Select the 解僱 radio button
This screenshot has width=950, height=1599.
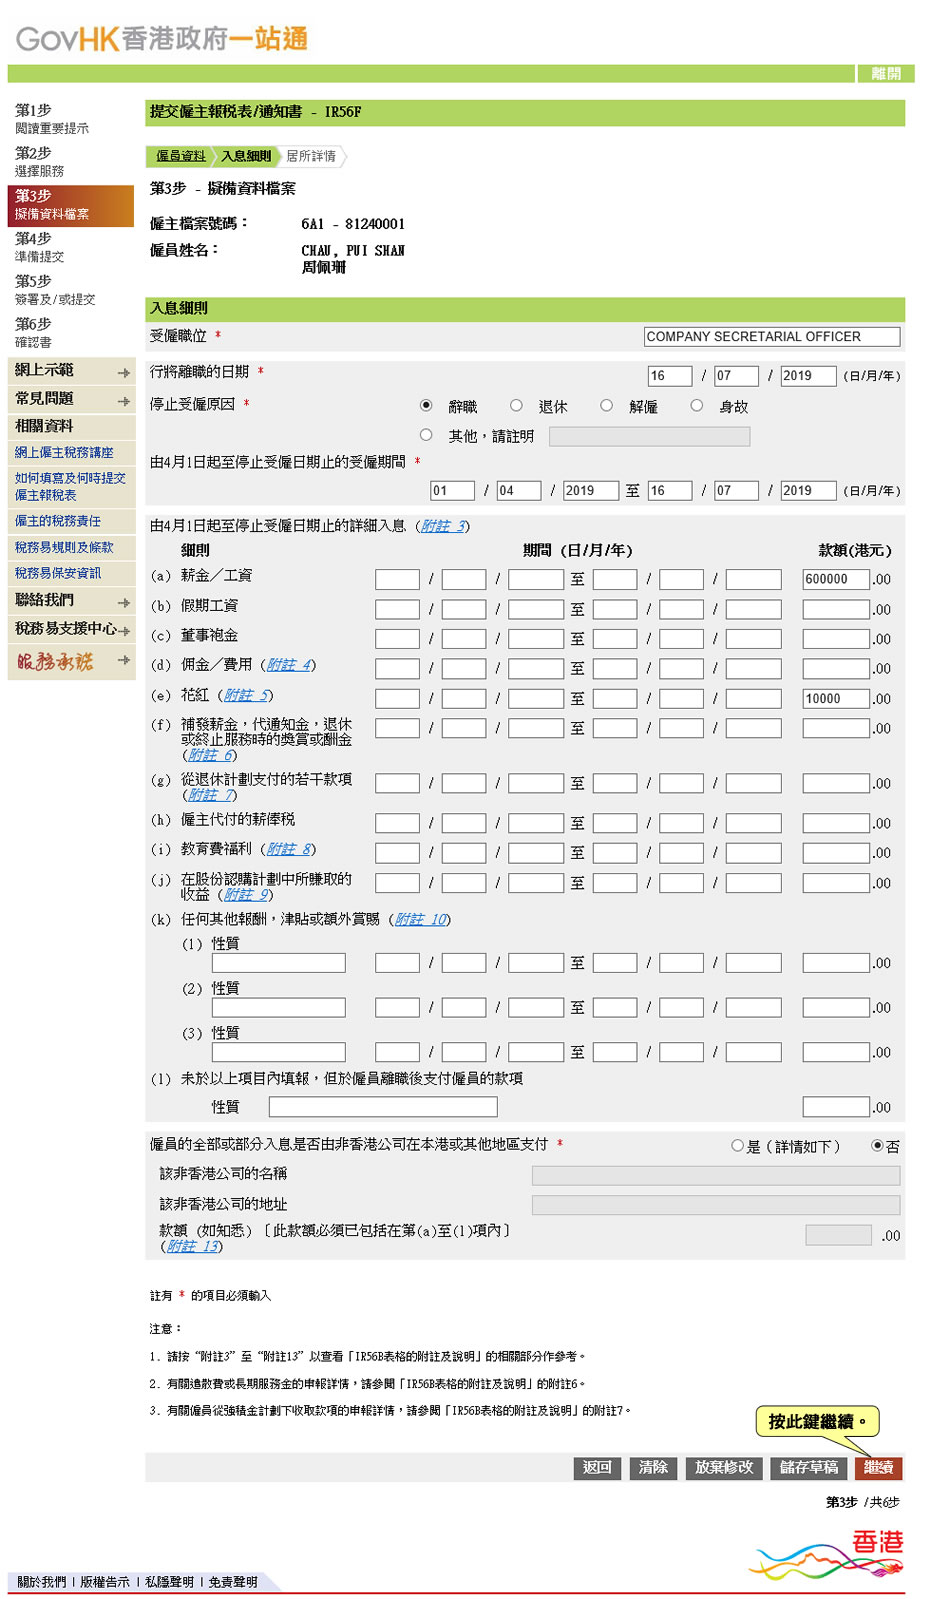606,406
